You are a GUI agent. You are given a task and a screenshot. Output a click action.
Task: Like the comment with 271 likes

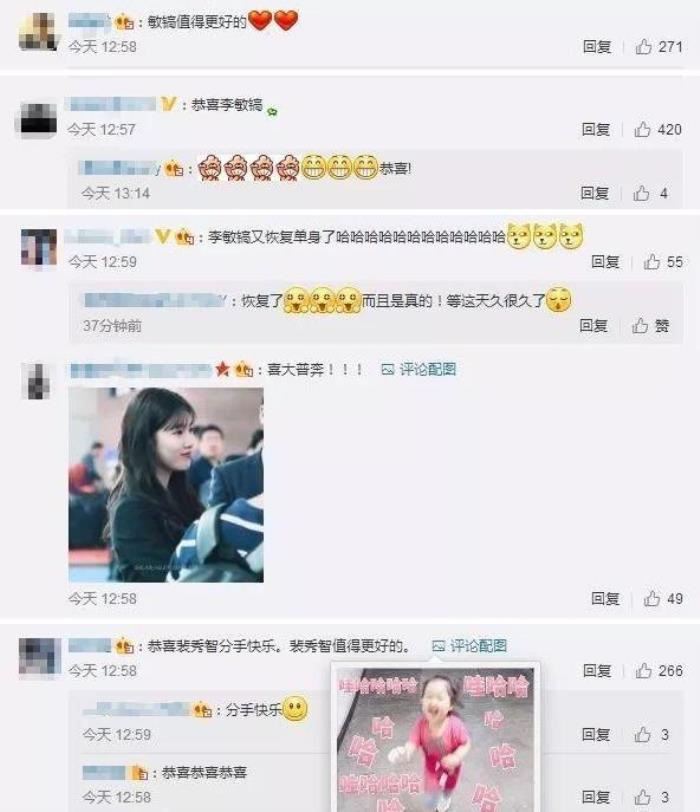click(x=644, y=47)
